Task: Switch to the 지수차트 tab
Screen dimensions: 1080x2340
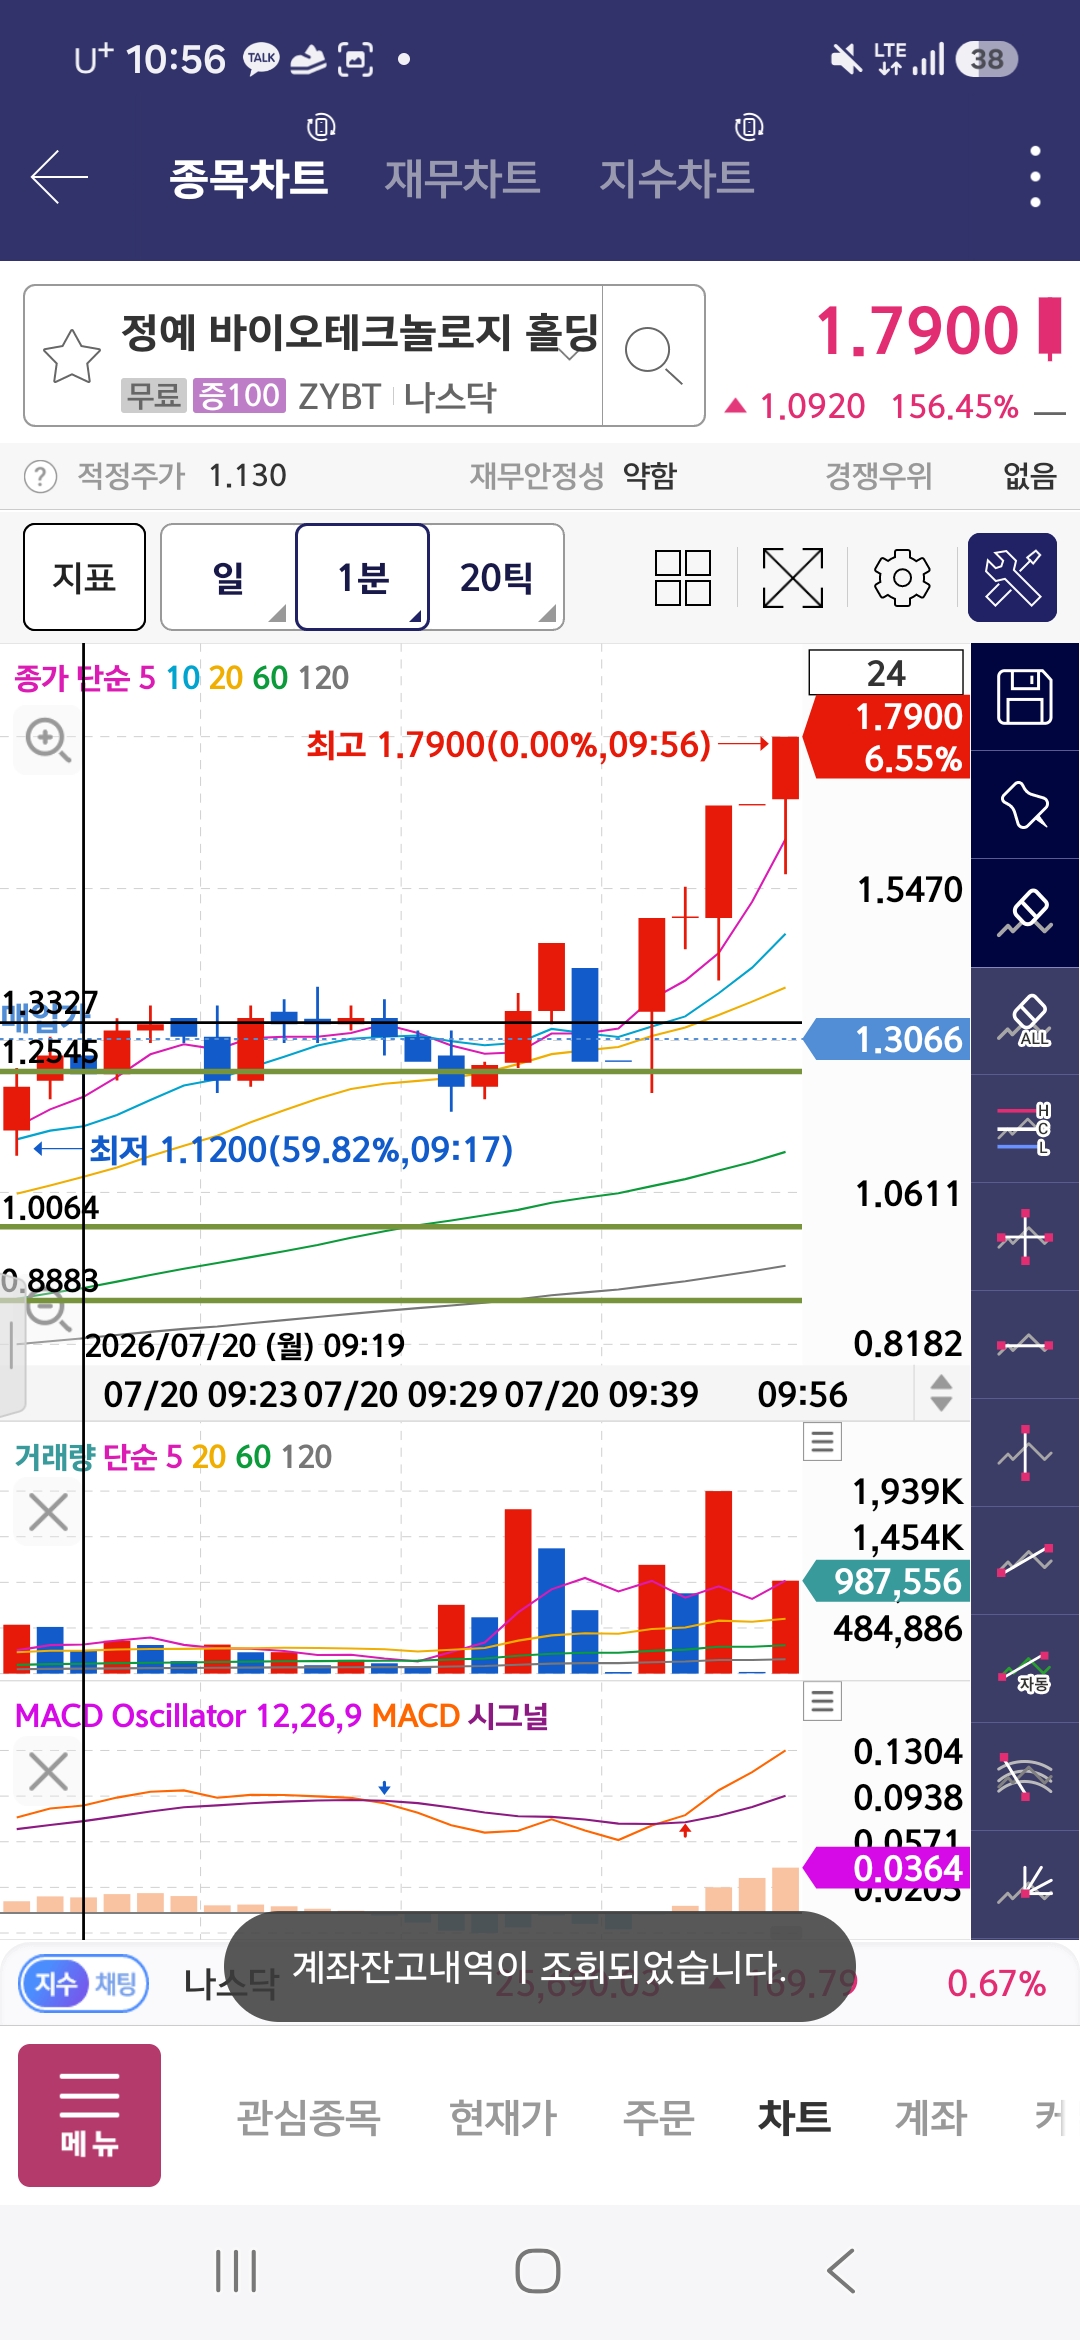Action: [x=676, y=178]
